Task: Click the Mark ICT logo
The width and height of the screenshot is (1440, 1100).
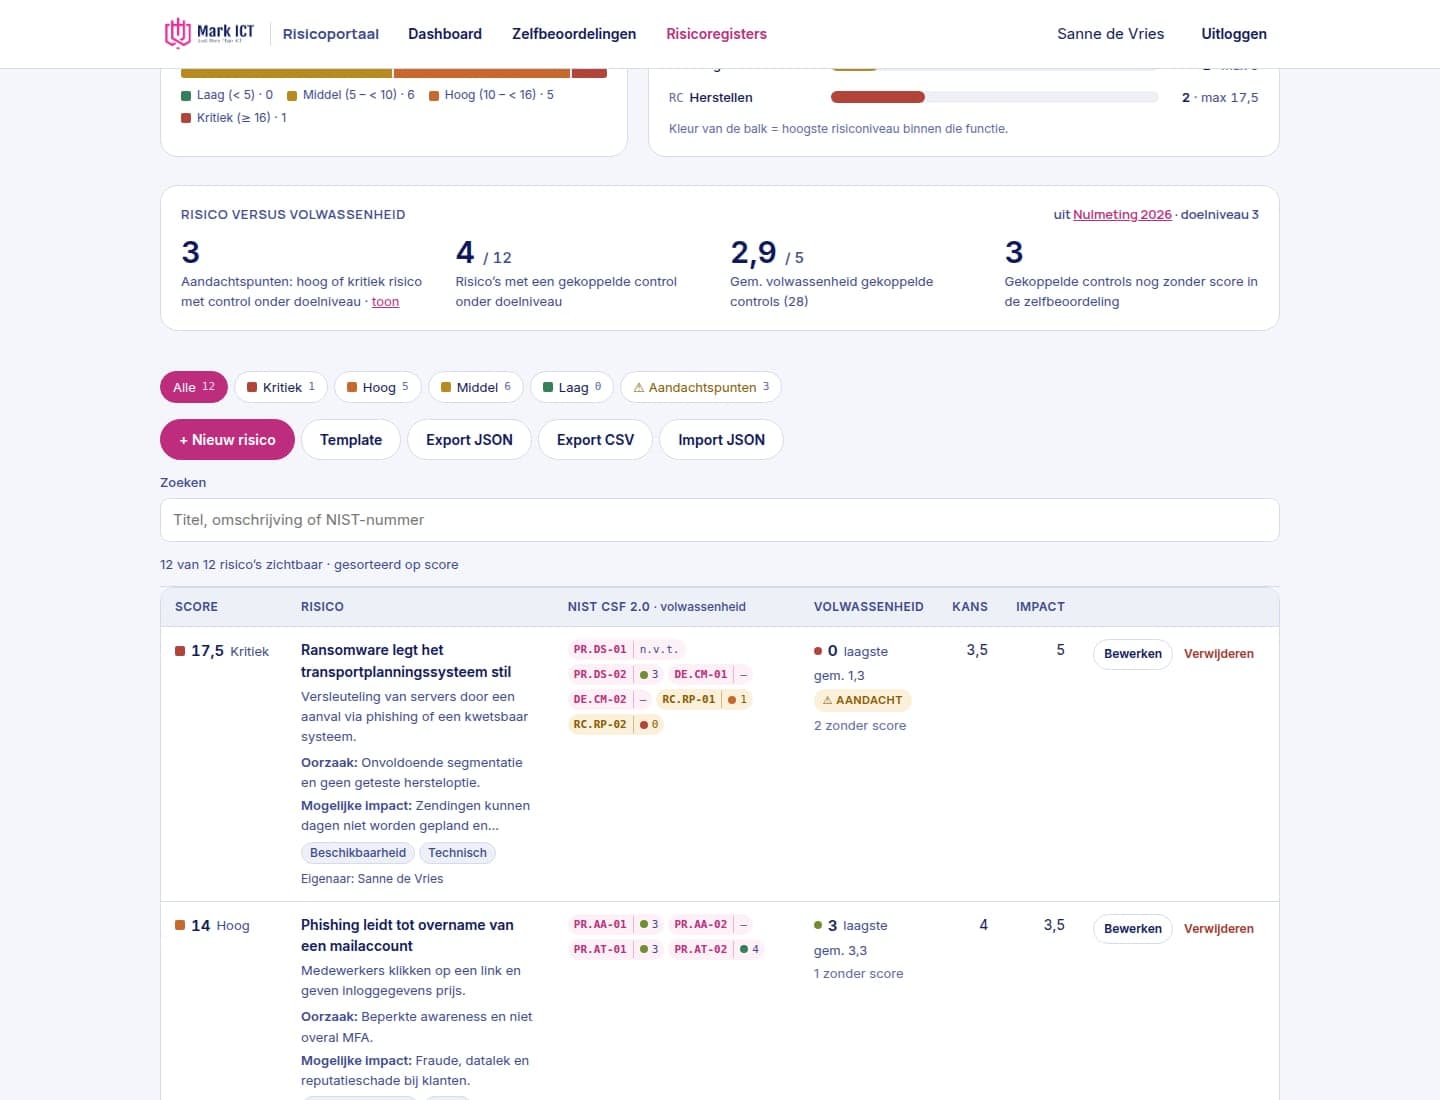Action: [209, 33]
